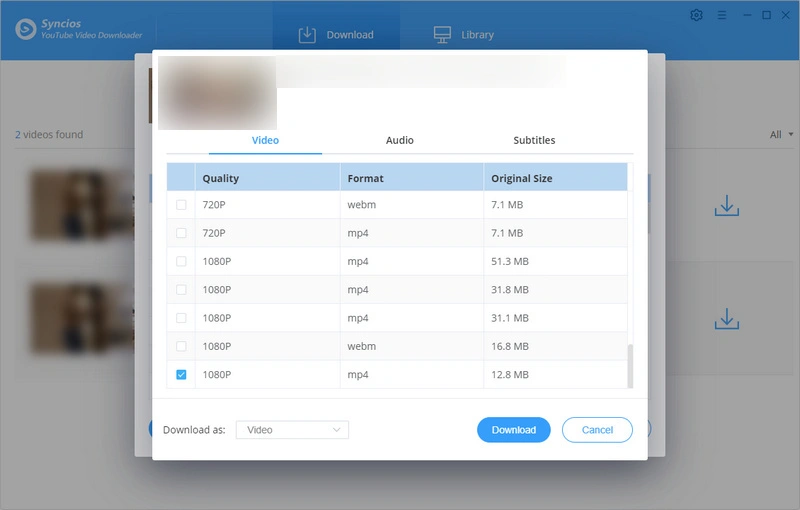Click the quality list vertical scrollbar
This screenshot has width=800, height=510.
630,366
